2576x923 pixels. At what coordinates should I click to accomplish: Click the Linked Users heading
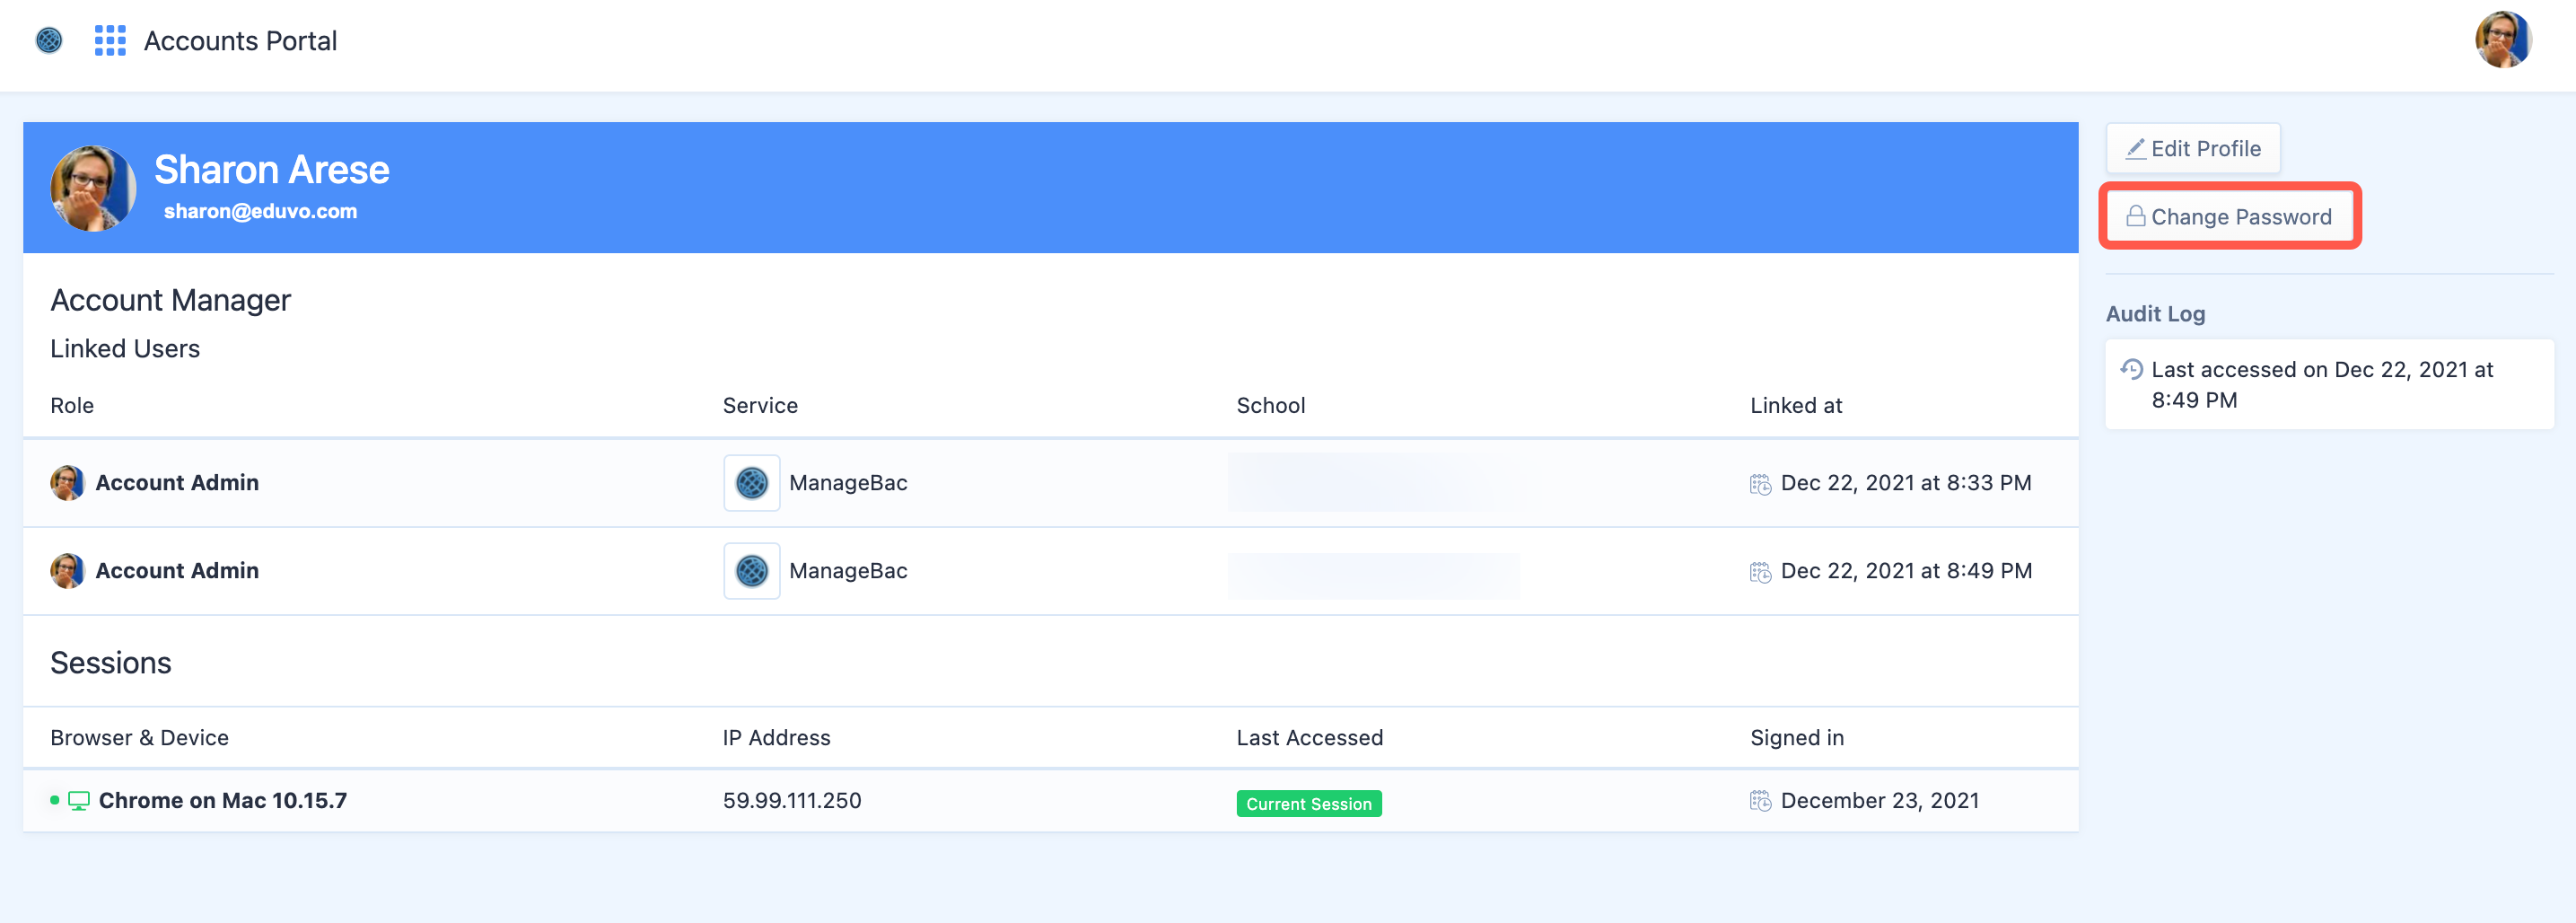tap(125, 349)
